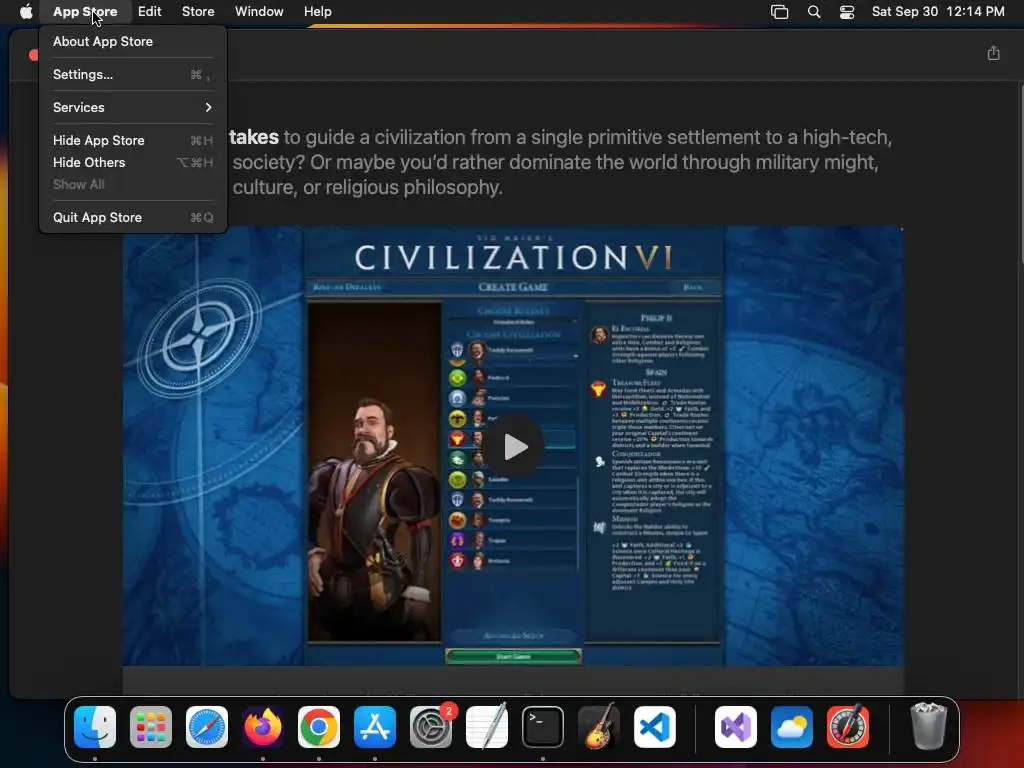Open Settings… from the menu

[x=133, y=74]
